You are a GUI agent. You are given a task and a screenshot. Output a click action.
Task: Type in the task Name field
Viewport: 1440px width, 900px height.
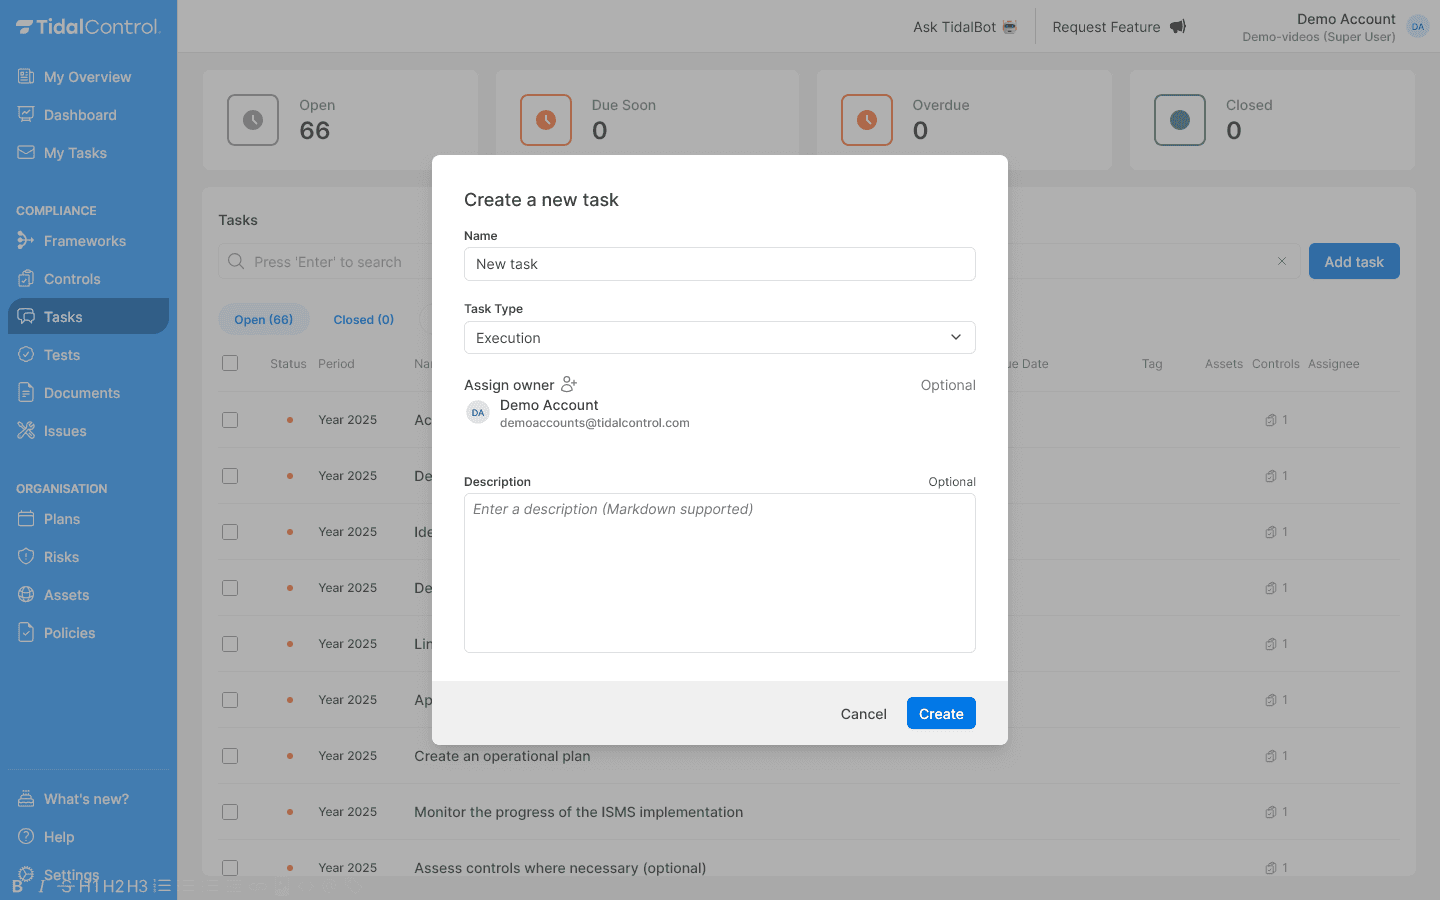[720, 264]
